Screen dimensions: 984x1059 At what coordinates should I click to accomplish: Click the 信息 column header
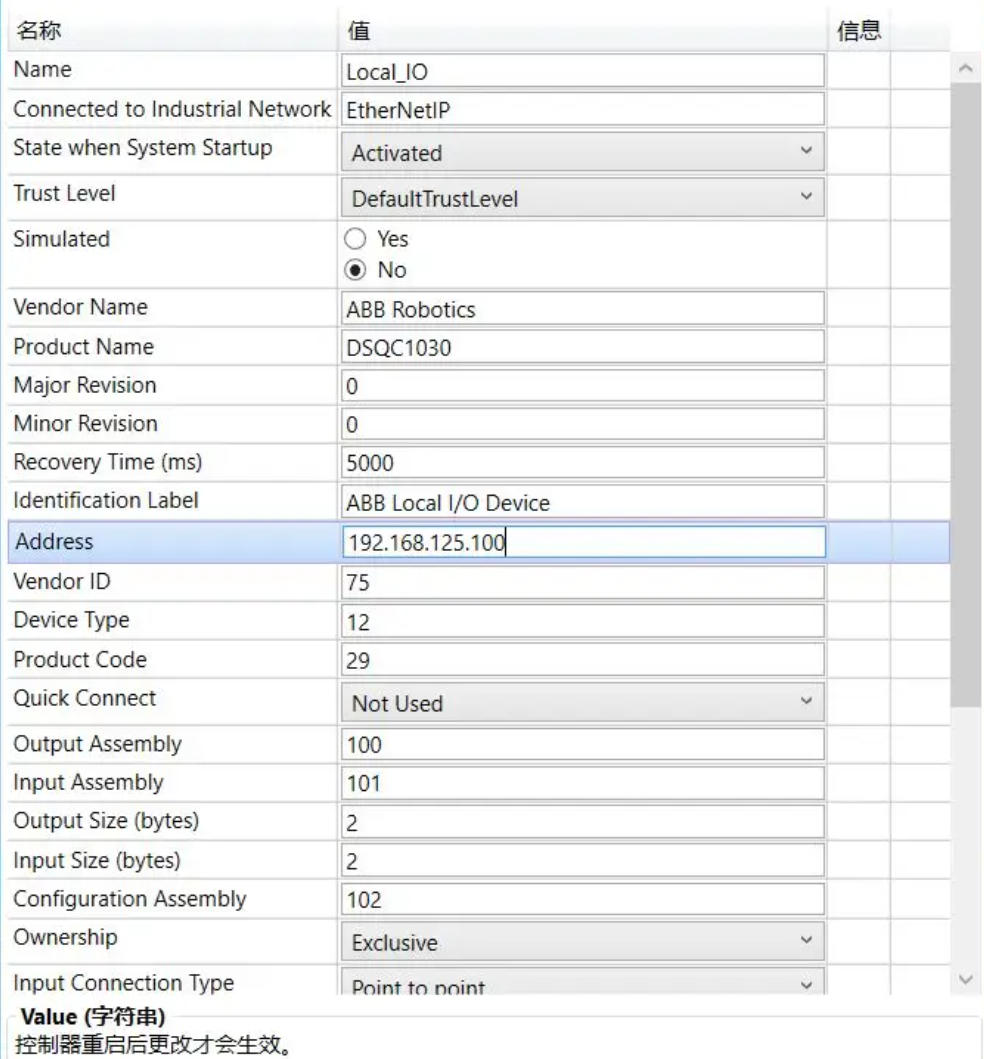point(858,31)
